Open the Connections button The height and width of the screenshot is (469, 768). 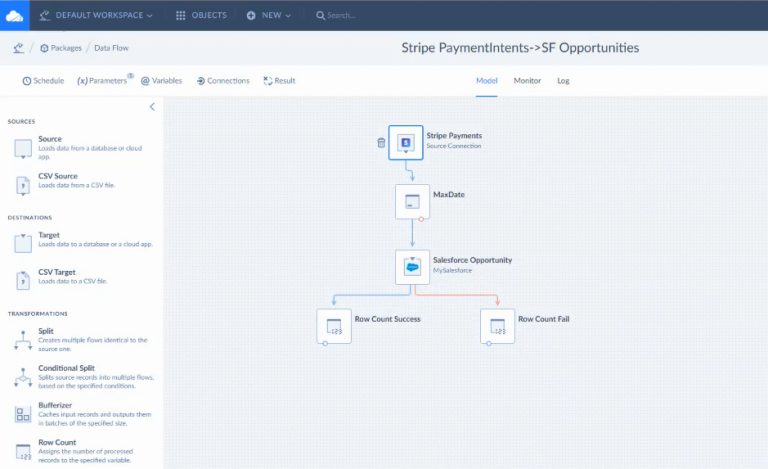[x=222, y=81]
